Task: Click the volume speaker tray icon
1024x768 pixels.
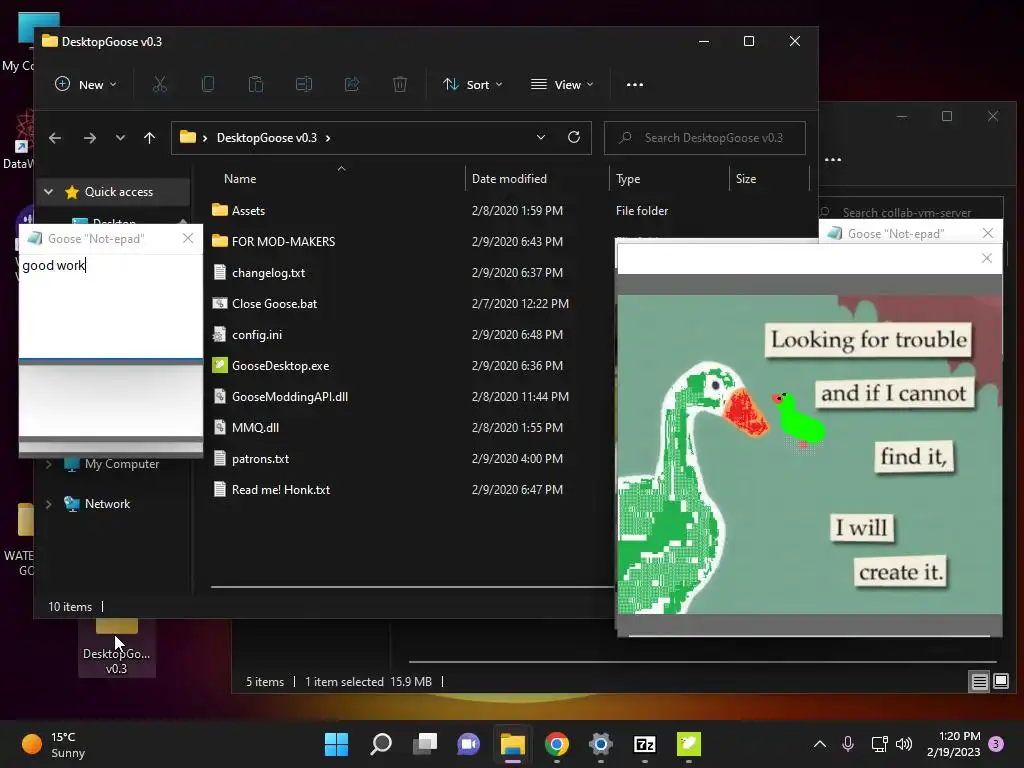Action: click(904, 744)
